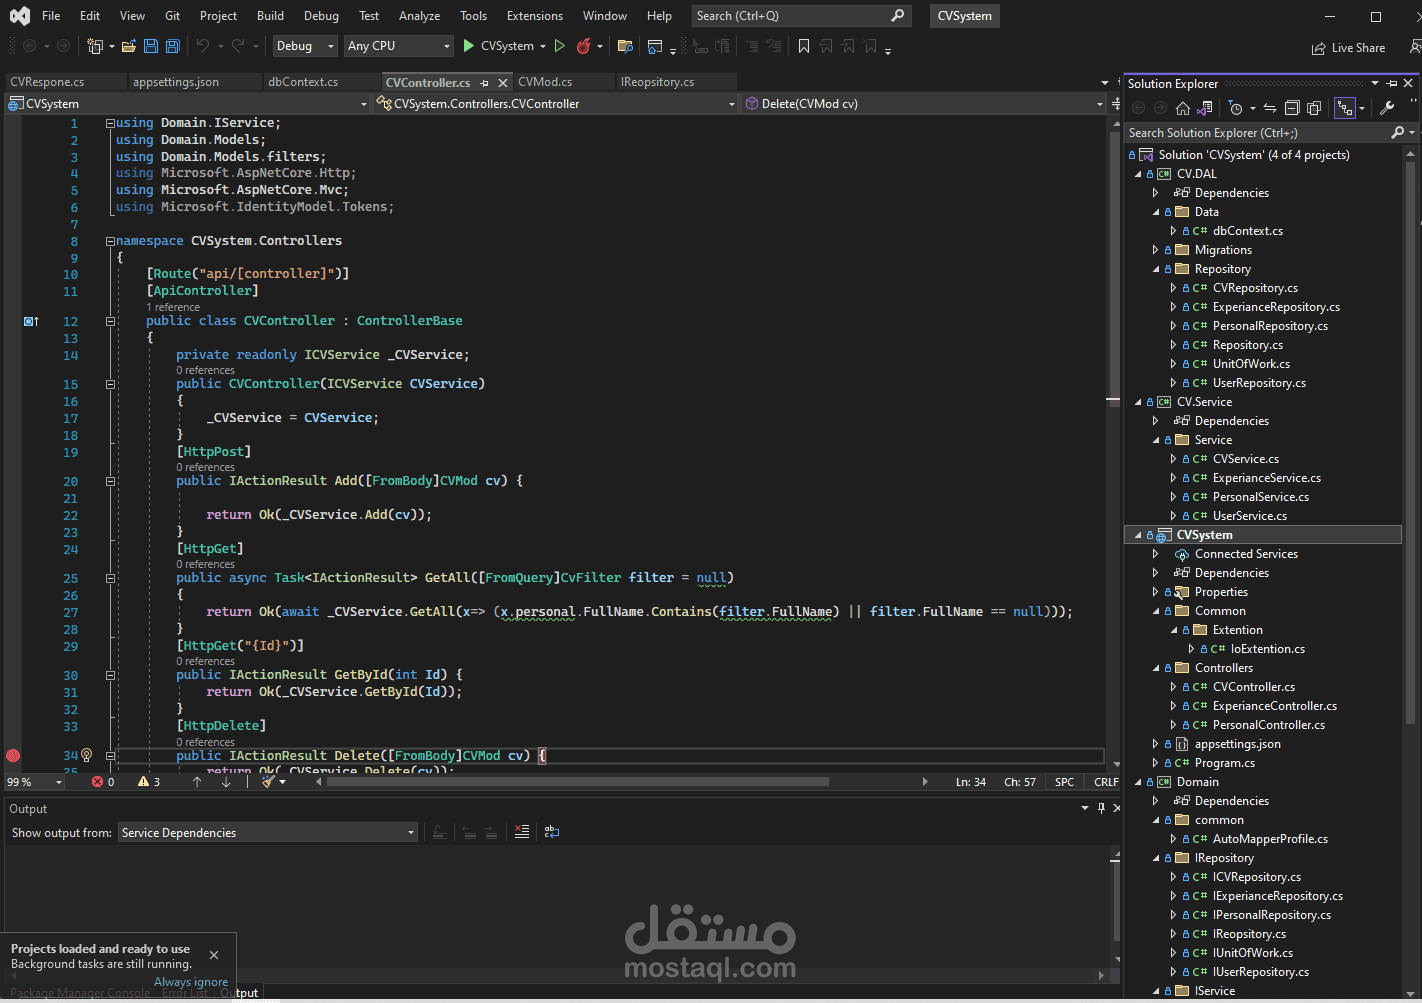The image size is (1422, 1003).
Task: Collapse the GetAll method outlining at line 25
Action: pyautogui.click(x=110, y=578)
